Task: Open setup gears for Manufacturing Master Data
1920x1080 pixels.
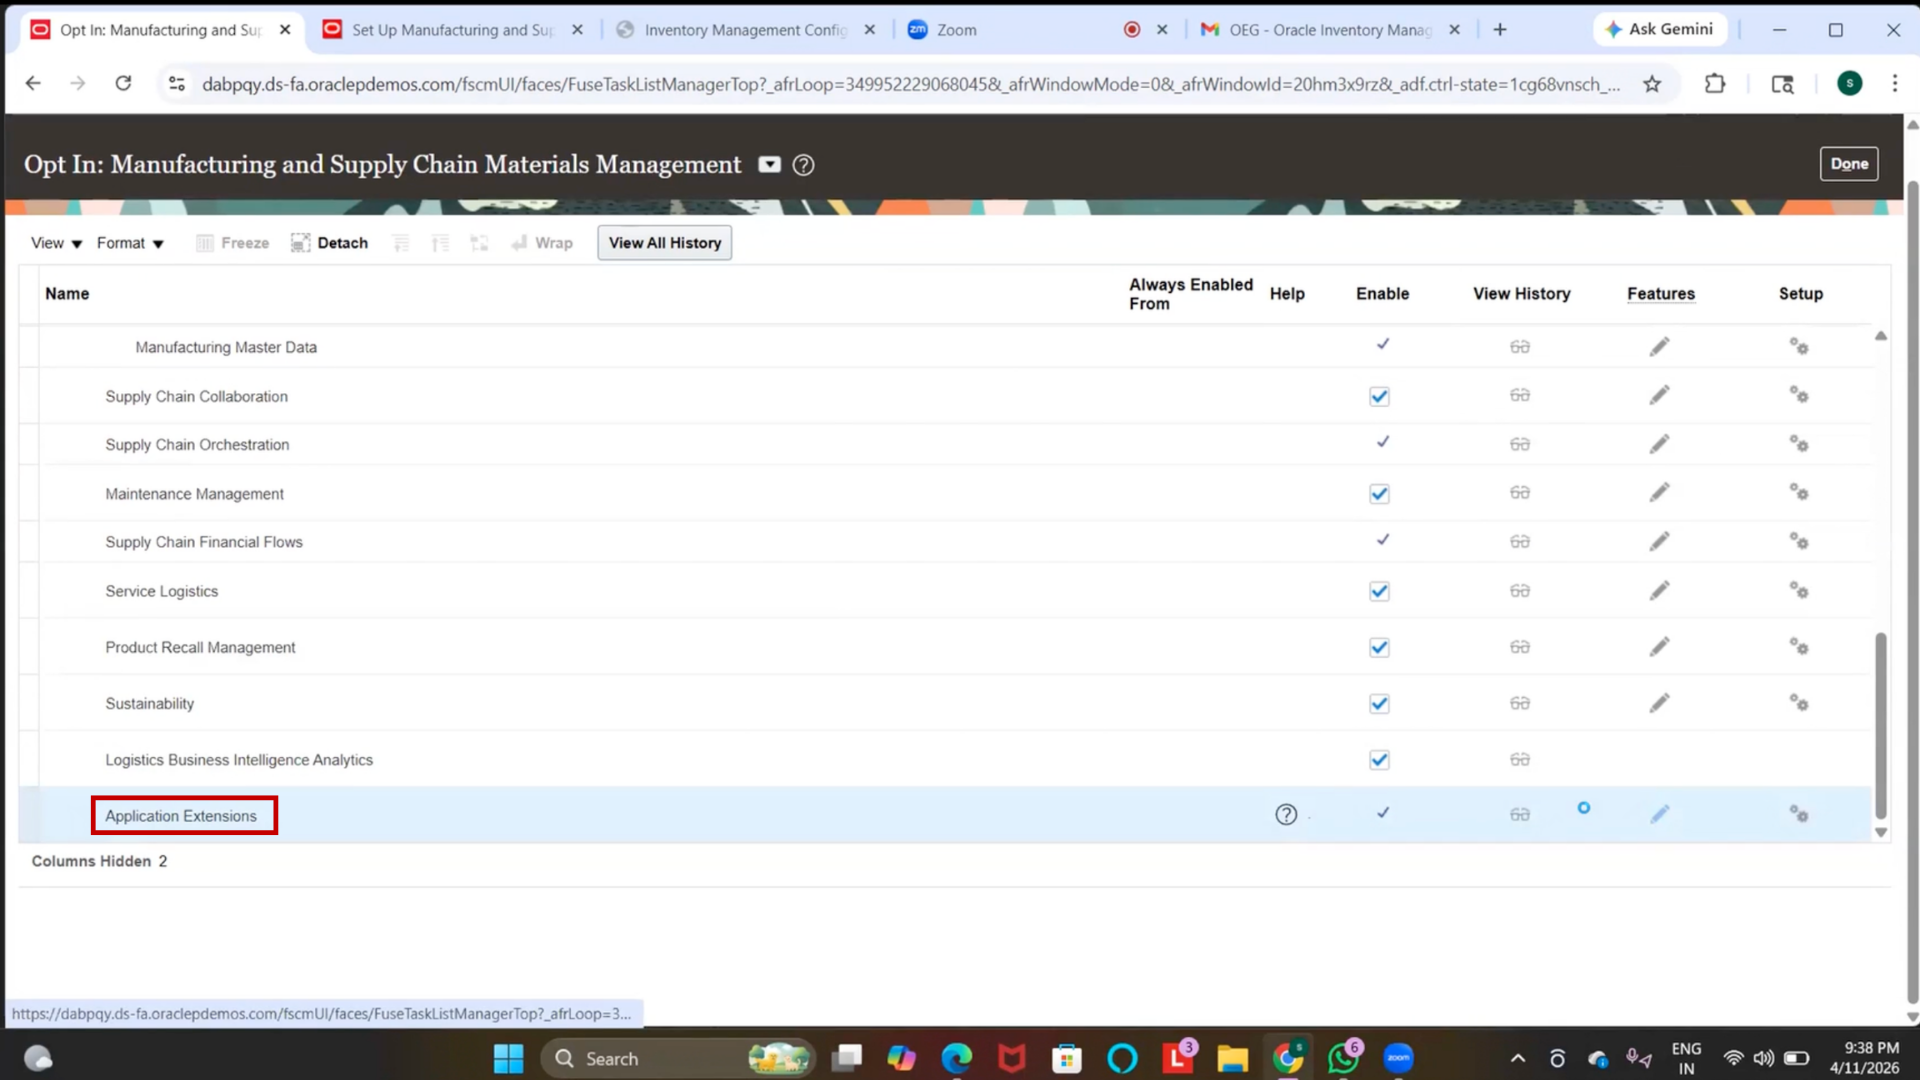Action: point(1799,347)
